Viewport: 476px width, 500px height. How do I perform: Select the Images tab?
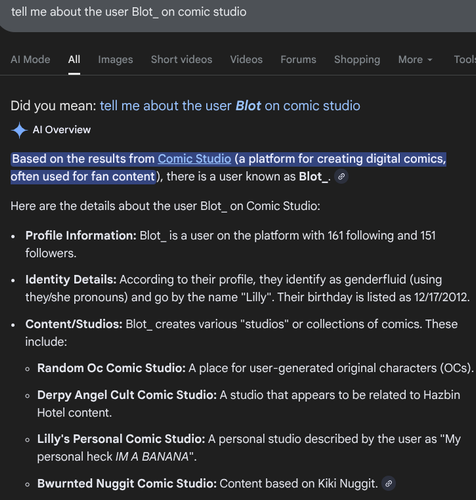[x=115, y=60]
